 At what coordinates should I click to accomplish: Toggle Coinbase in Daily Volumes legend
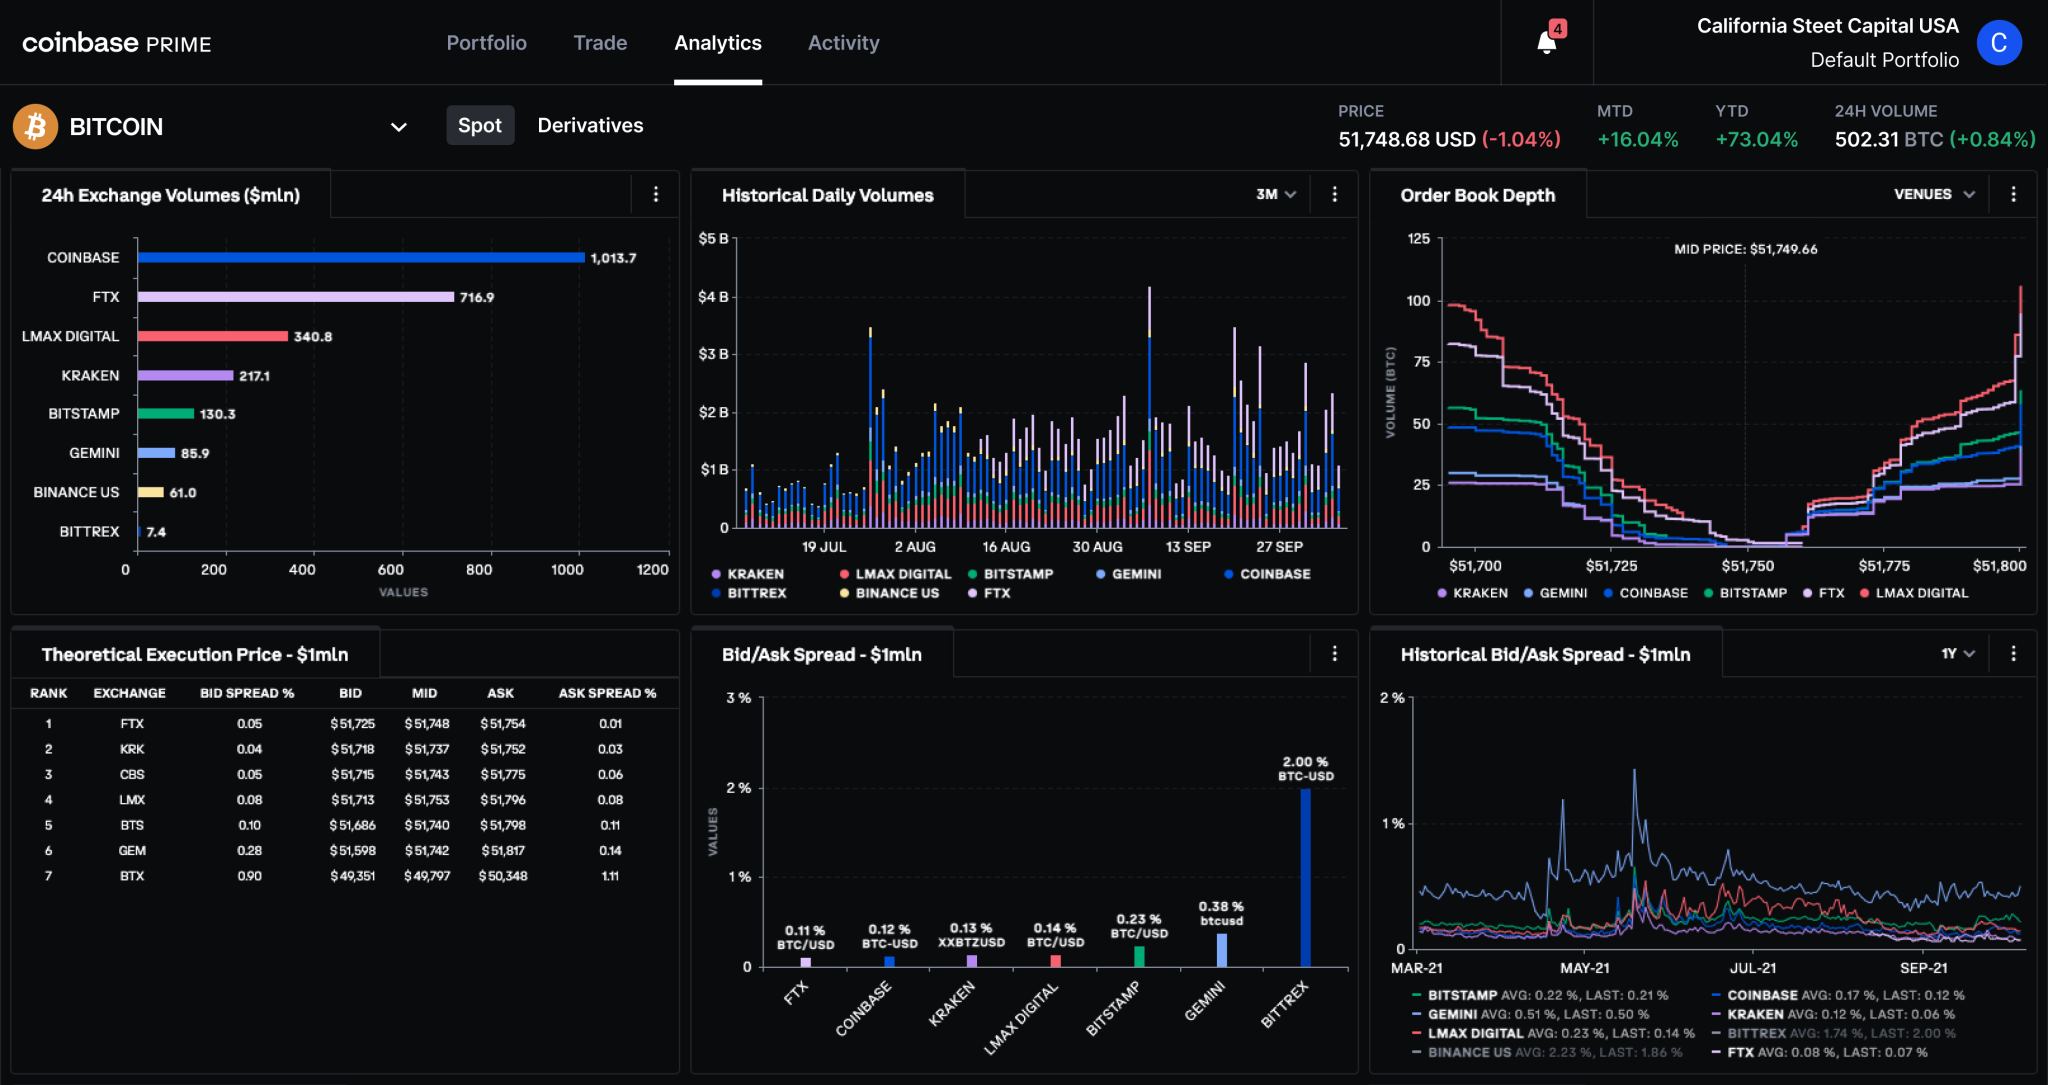[x=1267, y=574]
